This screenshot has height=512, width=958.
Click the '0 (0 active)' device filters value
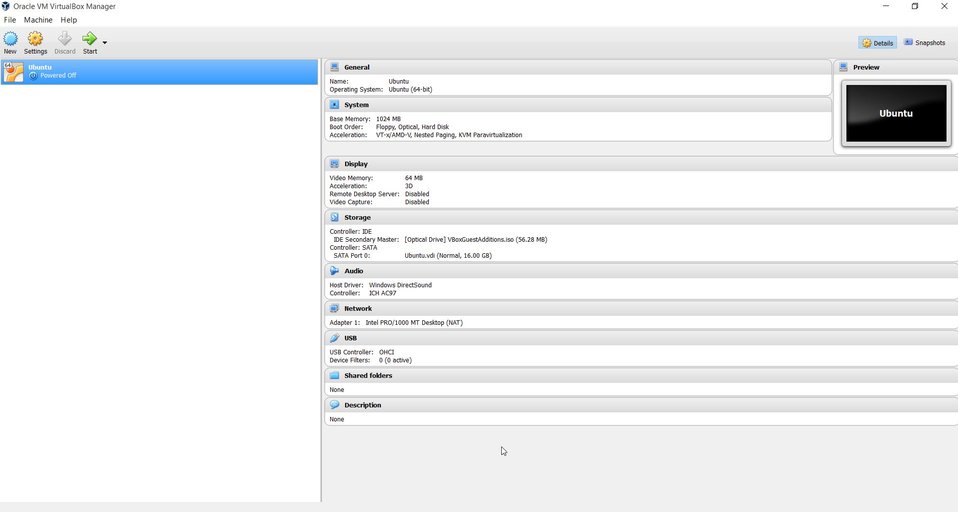395,360
